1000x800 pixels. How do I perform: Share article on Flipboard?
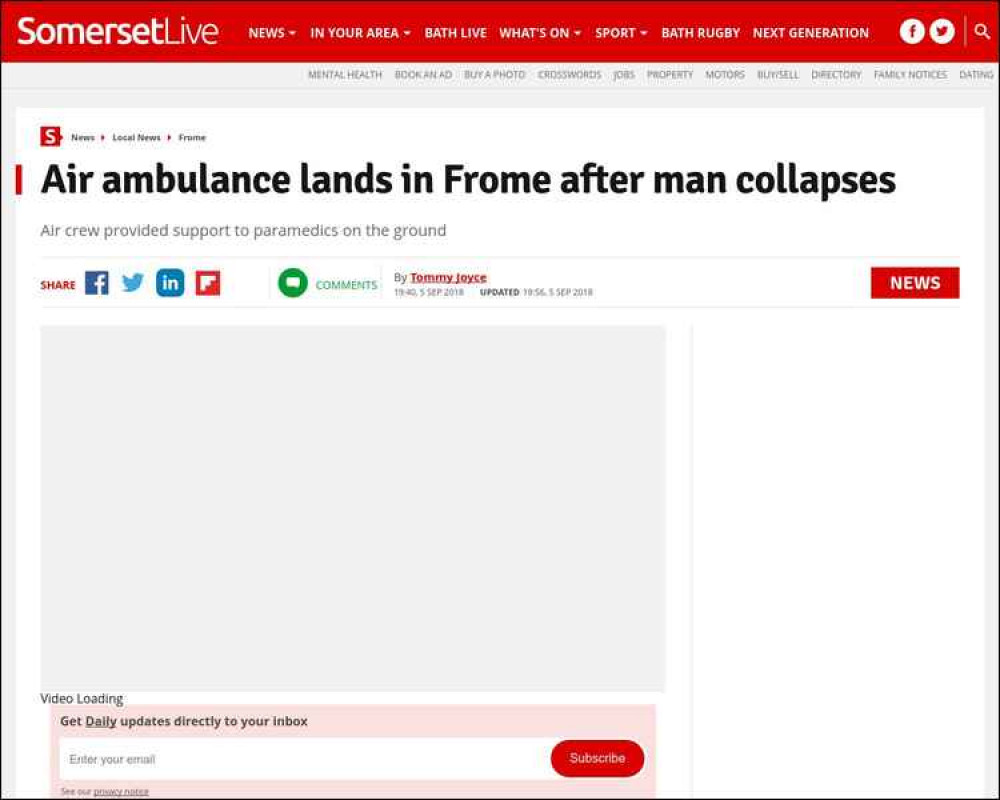[208, 283]
